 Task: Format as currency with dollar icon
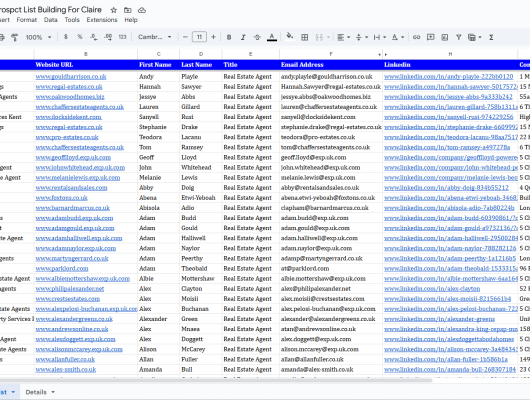[x=66, y=37]
